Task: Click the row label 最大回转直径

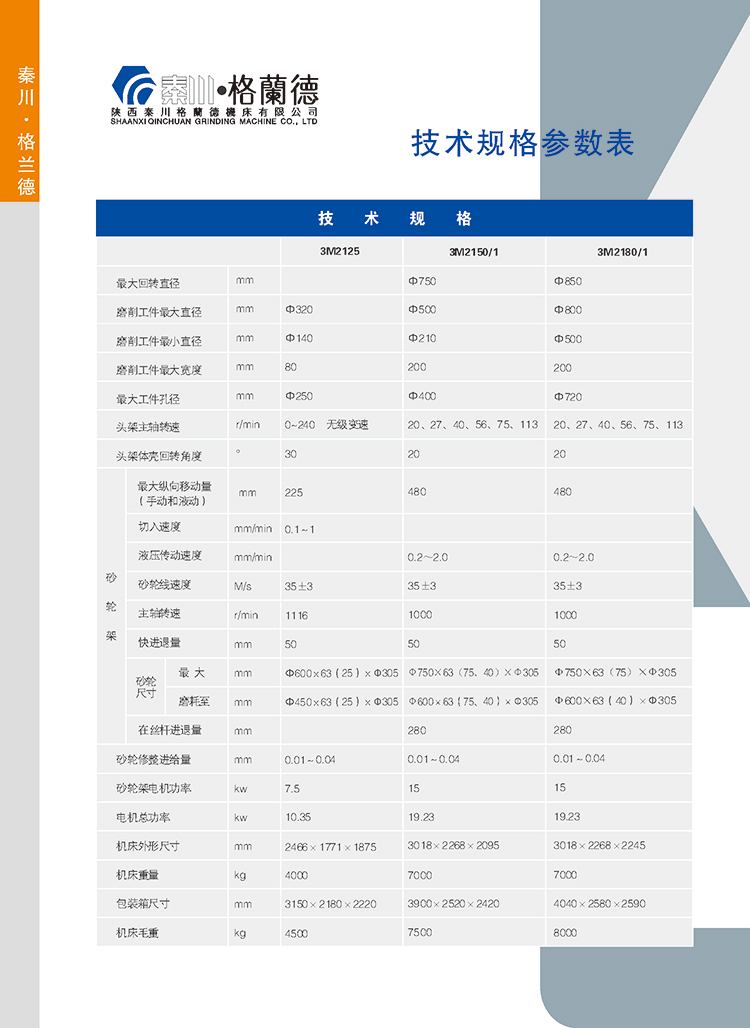Action: pyautogui.click(x=148, y=283)
